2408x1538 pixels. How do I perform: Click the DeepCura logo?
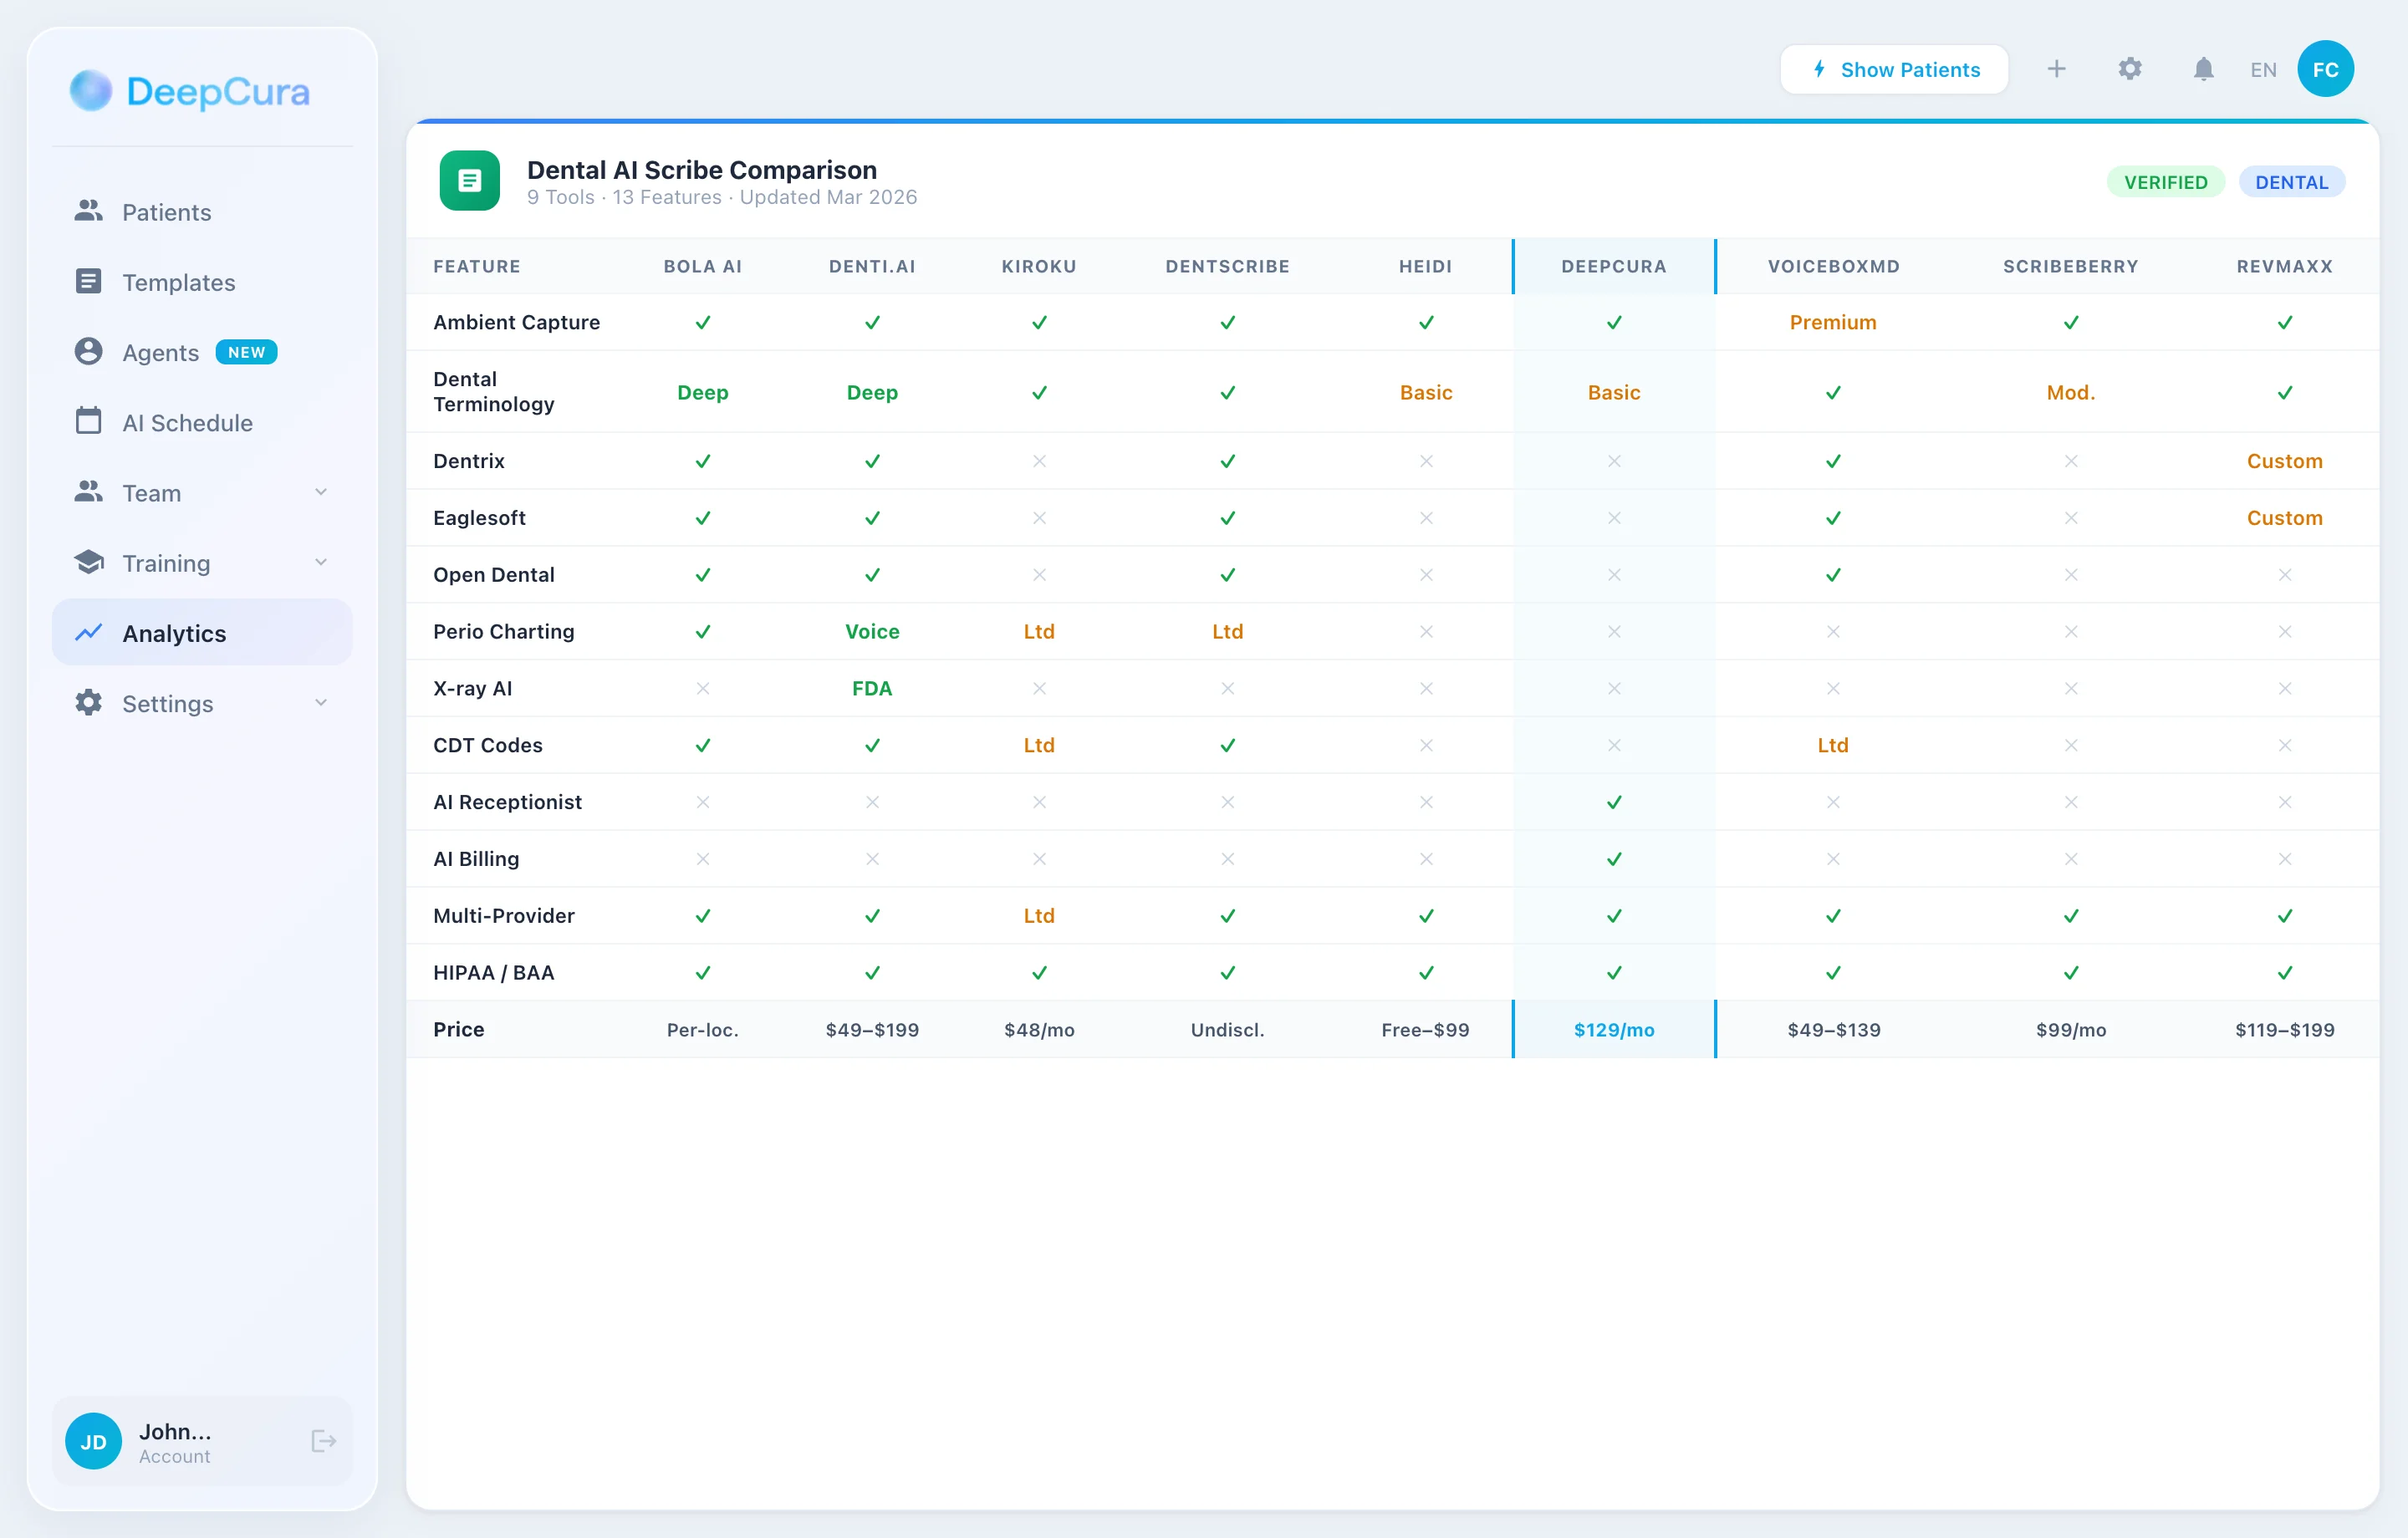click(x=189, y=91)
